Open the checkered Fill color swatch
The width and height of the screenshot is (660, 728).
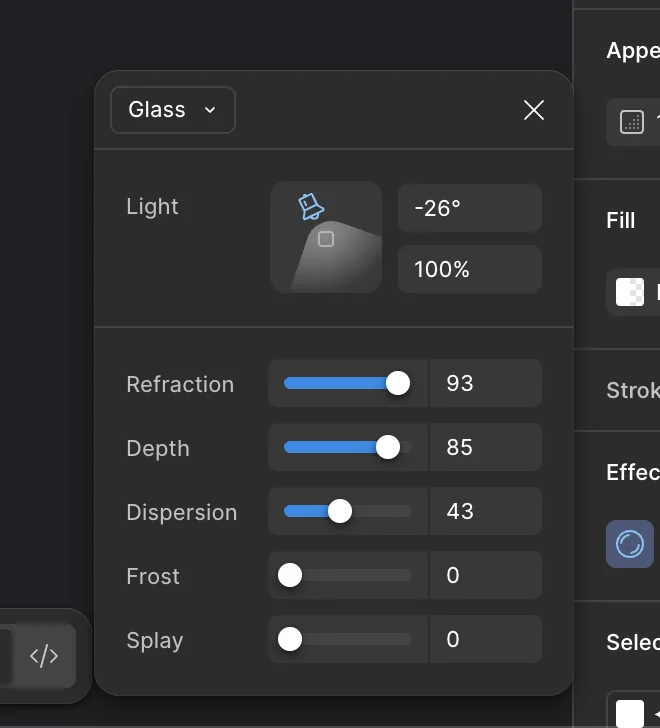coord(630,291)
